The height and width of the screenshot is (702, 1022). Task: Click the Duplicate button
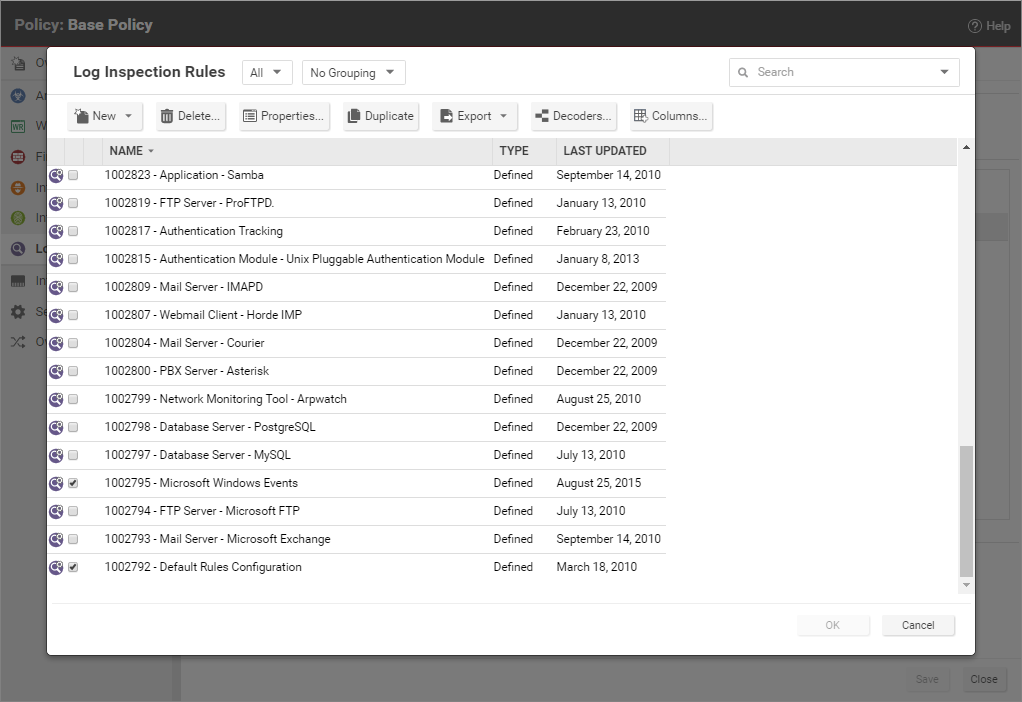(380, 116)
